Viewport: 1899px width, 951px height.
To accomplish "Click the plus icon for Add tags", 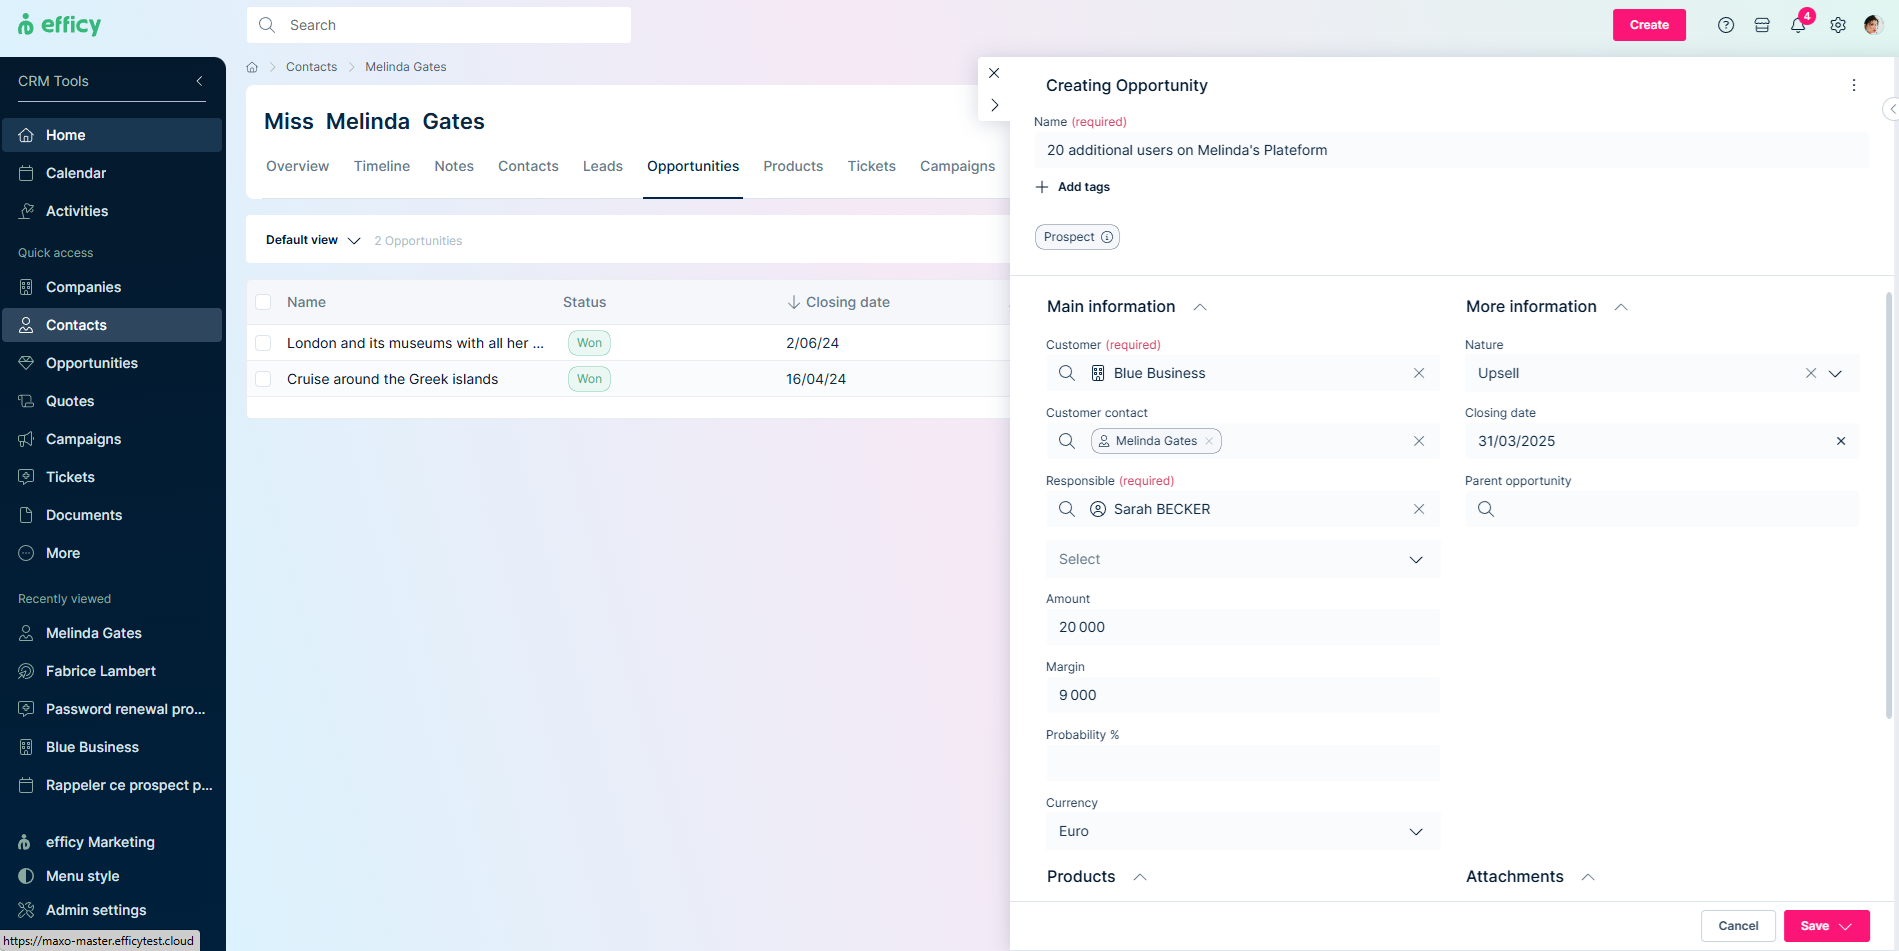I will click(x=1042, y=187).
